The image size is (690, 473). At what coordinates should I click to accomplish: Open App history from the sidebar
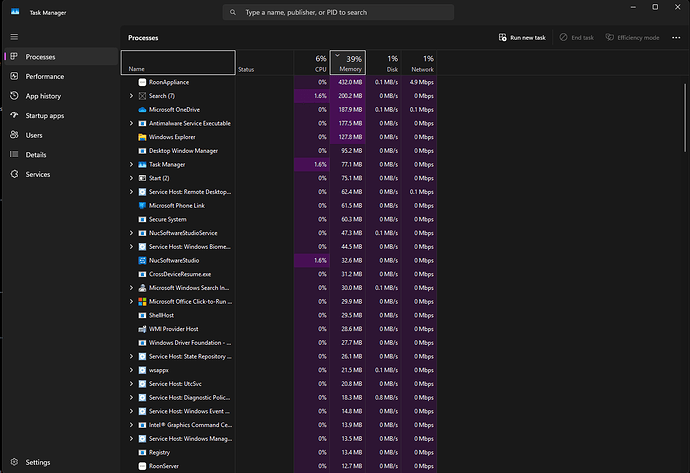(x=14, y=96)
